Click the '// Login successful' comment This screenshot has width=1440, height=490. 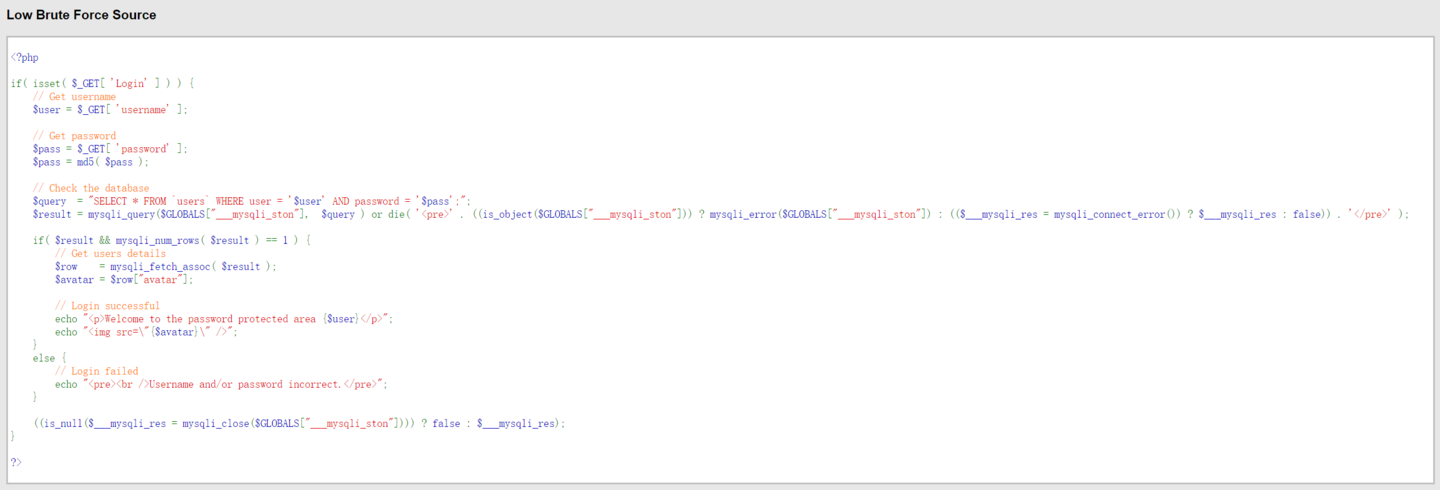tap(107, 306)
